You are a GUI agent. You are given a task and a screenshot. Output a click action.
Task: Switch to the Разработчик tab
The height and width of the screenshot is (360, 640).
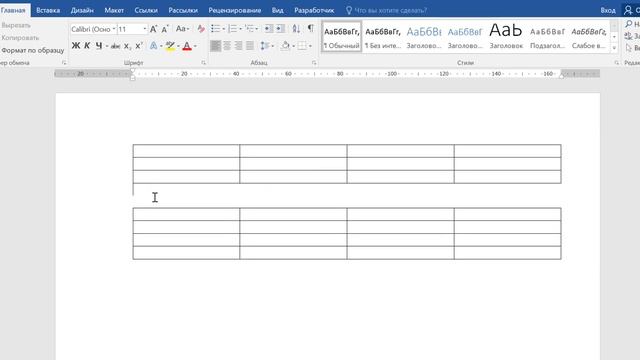(x=314, y=10)
